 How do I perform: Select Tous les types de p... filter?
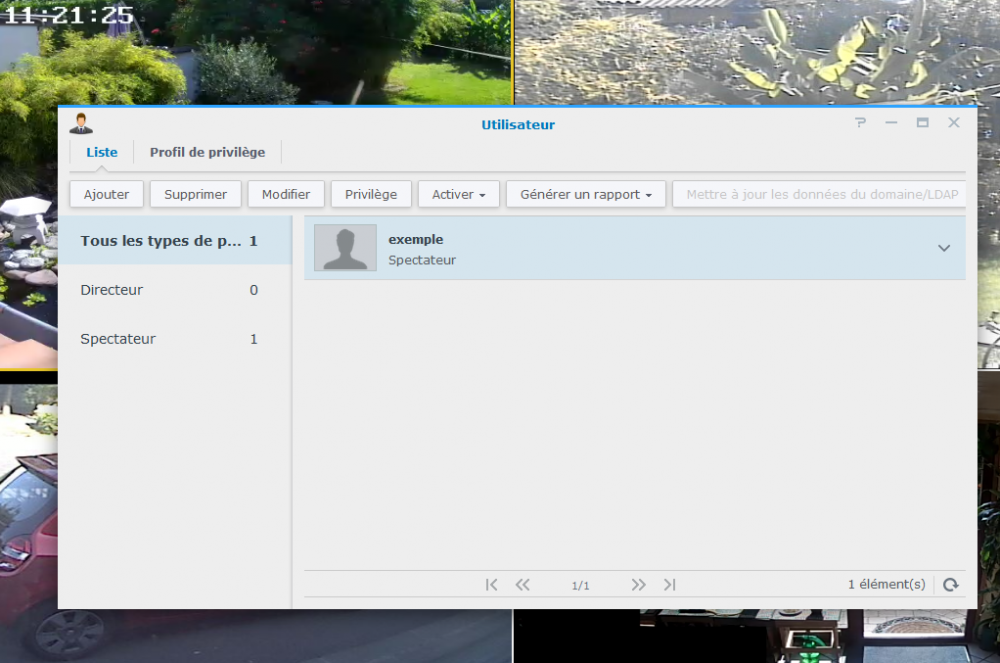coord(175,241)
